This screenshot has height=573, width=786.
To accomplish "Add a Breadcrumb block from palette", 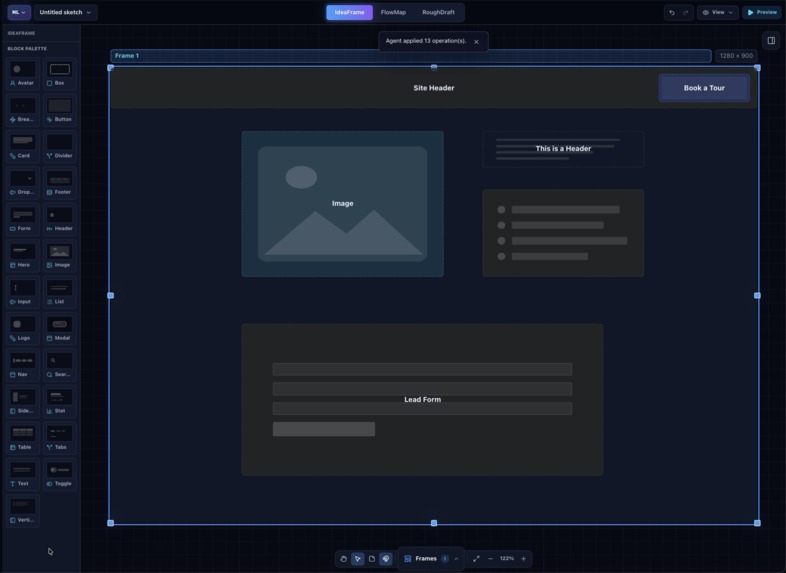I will (23, 110).
